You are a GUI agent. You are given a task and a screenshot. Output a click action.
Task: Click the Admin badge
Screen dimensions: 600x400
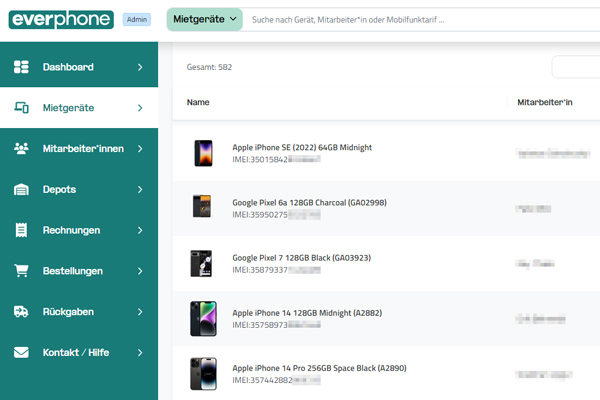(137, 19)
